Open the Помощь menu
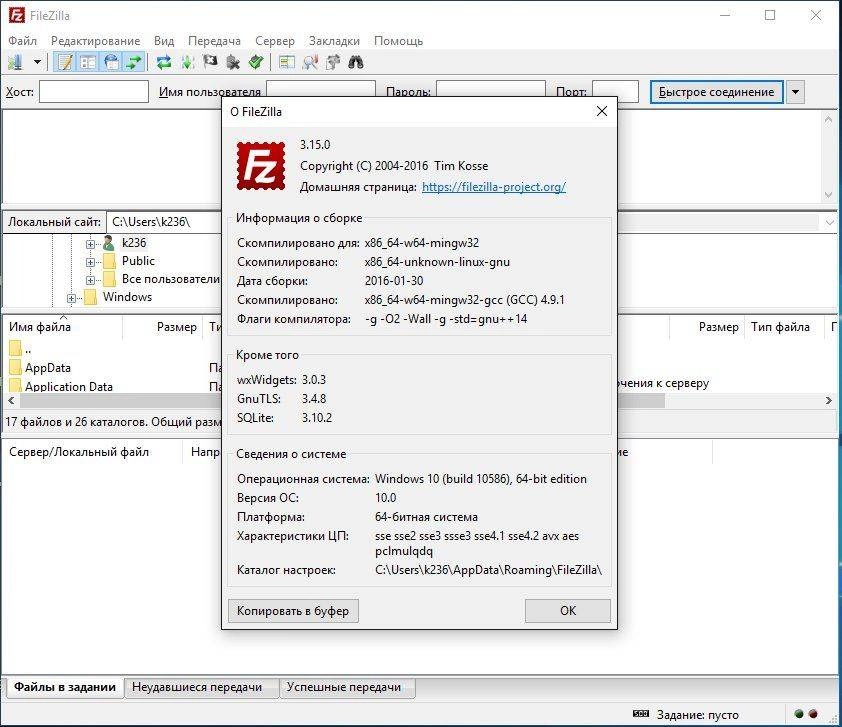The height and width of the screenshot is (727, 842). click(398, 41)
